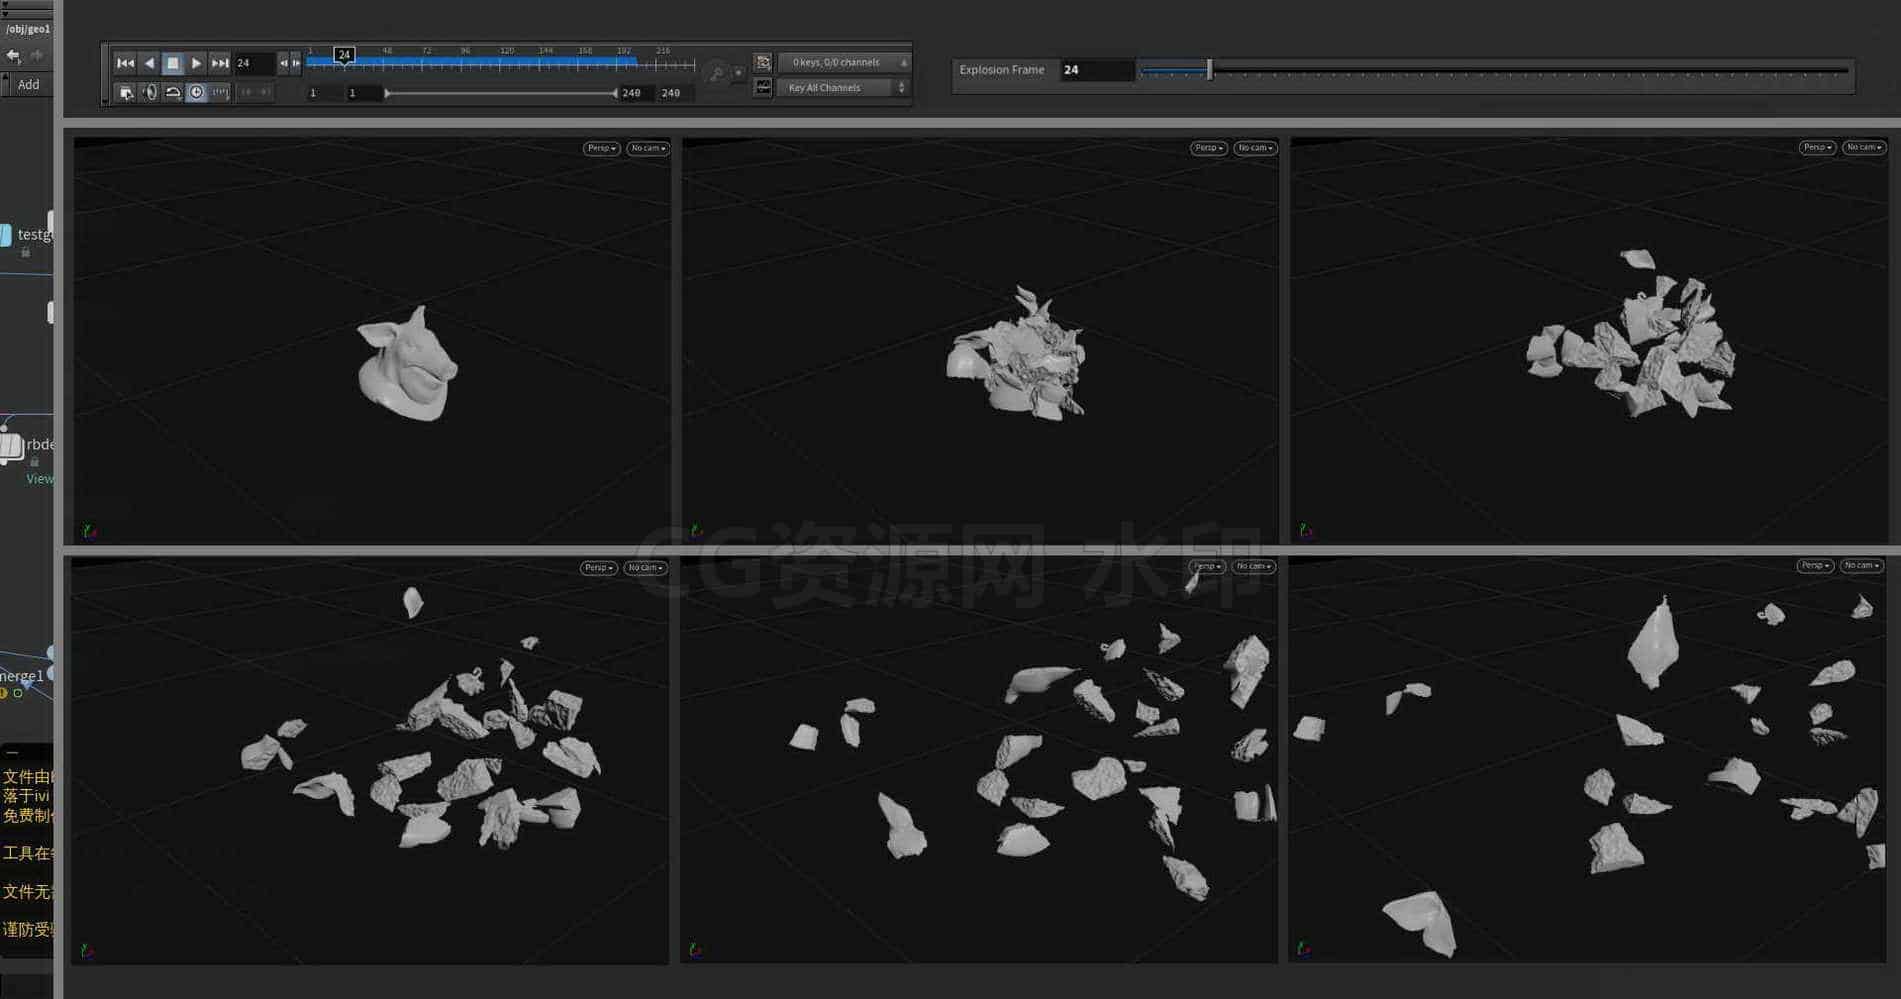The height and width of the screenshot is (999, 1901).
Task: Open Persp menu in bottom-left viewport
Action: click(x=599, y=568)
